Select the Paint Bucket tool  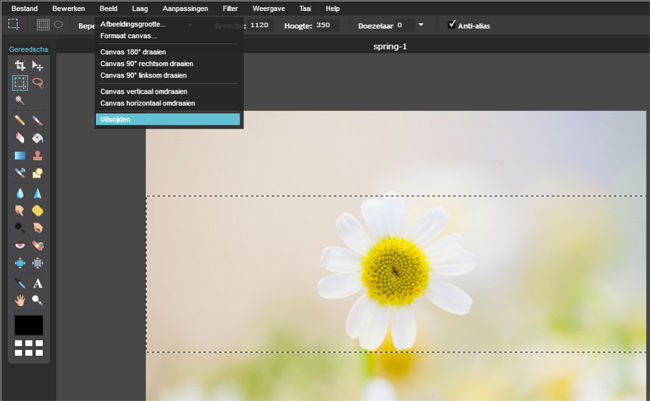(x=37, y=138)
